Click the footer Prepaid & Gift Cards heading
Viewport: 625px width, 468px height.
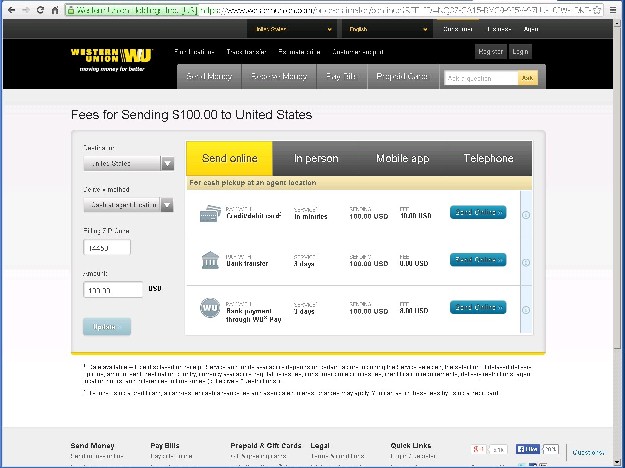coord(266,445)
